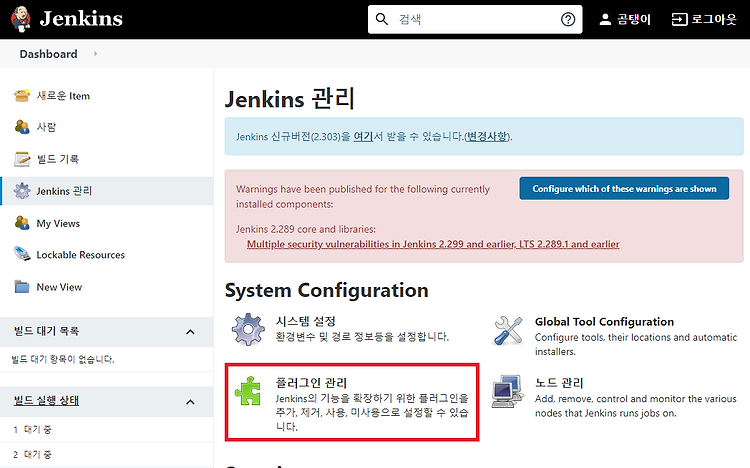Click the Jenkins title text in header
This screenshot has height=468, width=750.
(x=81, y=19)
